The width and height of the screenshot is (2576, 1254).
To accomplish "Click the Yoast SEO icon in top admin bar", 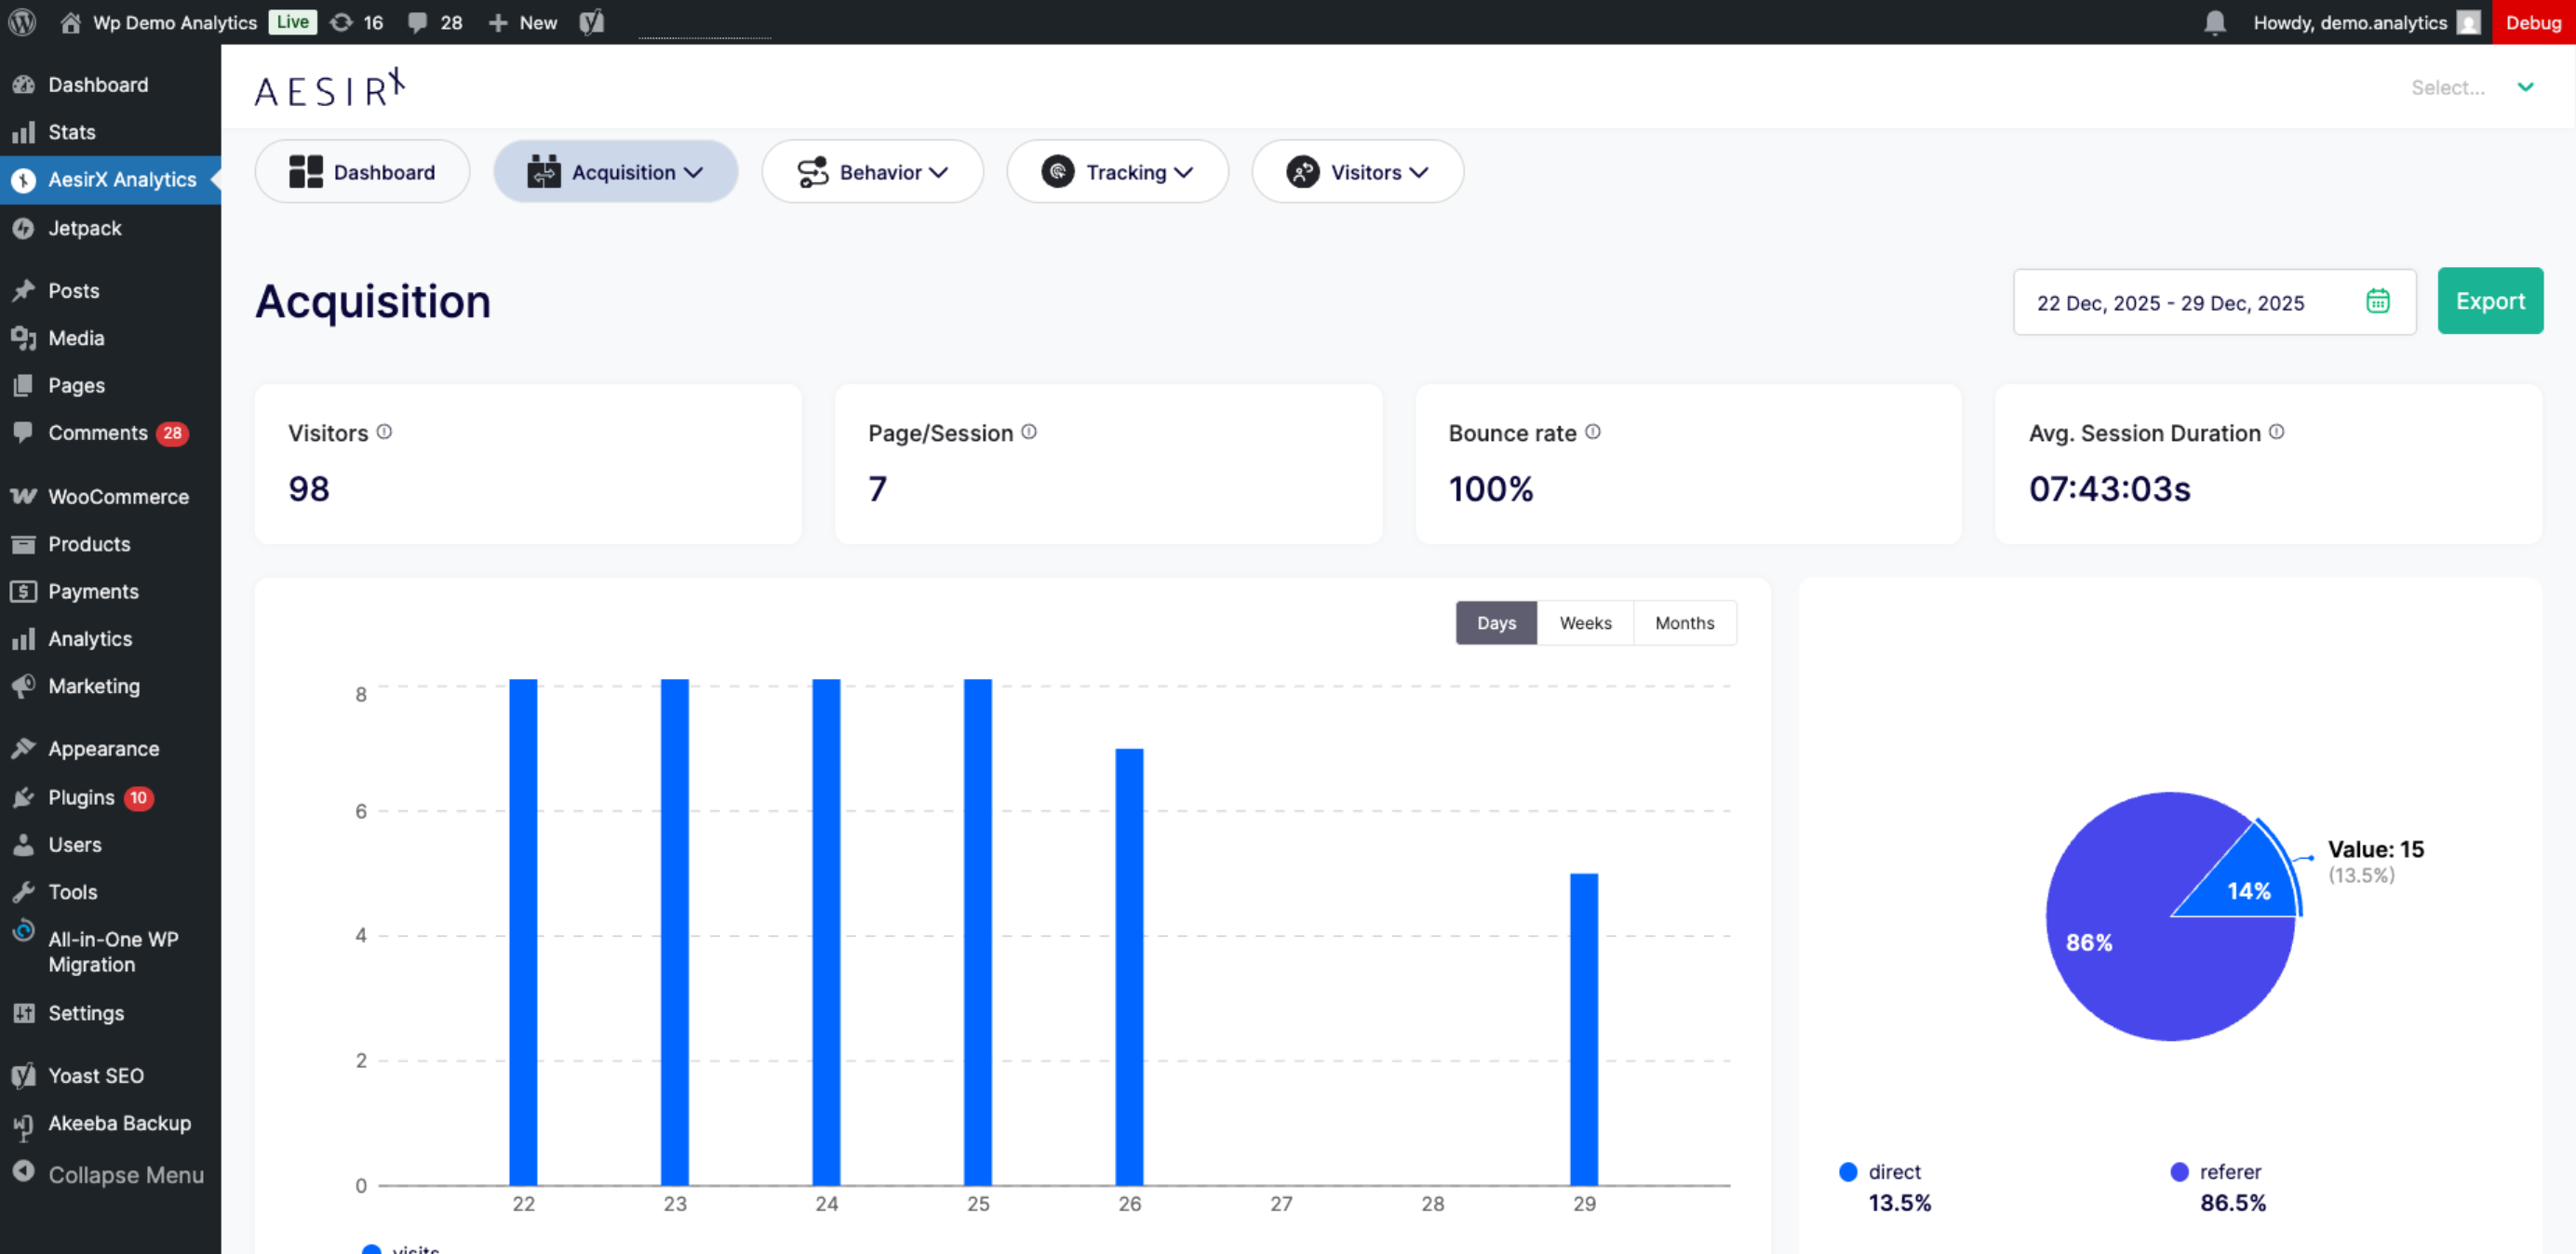I will 592,22.
